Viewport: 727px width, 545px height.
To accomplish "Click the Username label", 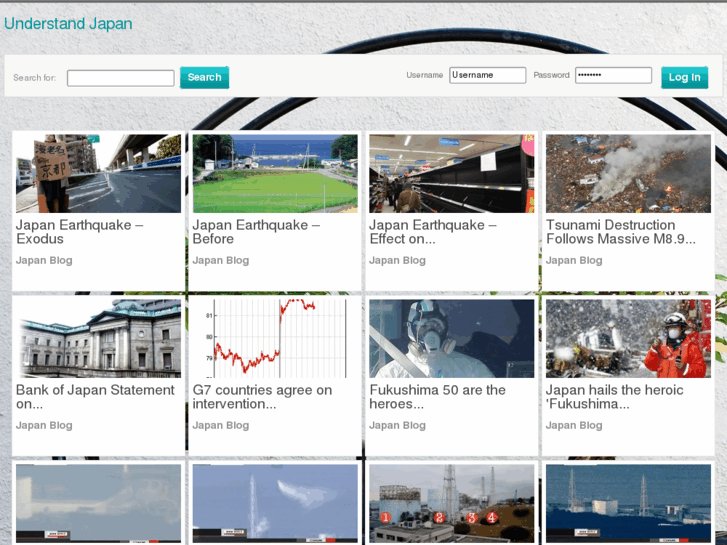I will (425, 75).
